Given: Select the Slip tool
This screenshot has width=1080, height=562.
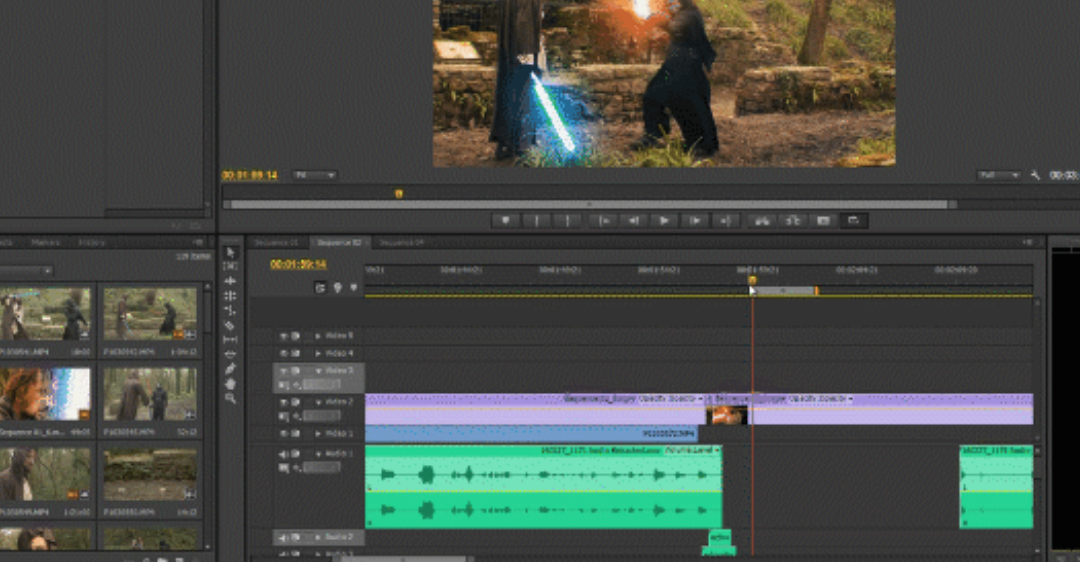Looking at the screenshot, I should [231, 340].
